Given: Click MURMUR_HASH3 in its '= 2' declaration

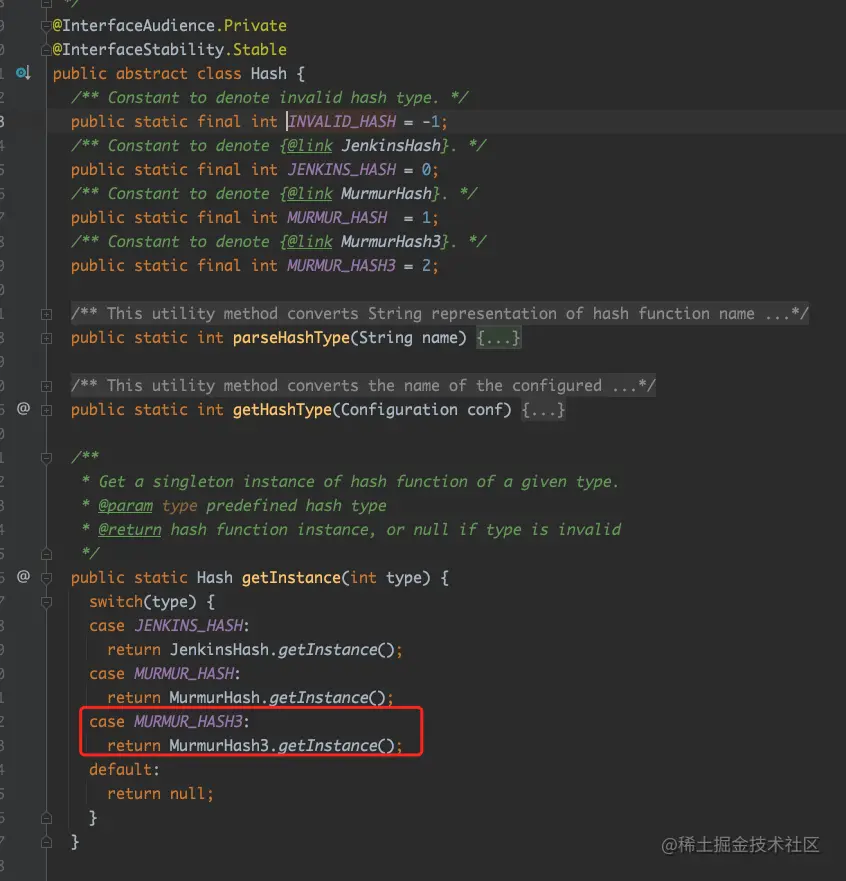Looking at the screenshot, I should 342,265.
